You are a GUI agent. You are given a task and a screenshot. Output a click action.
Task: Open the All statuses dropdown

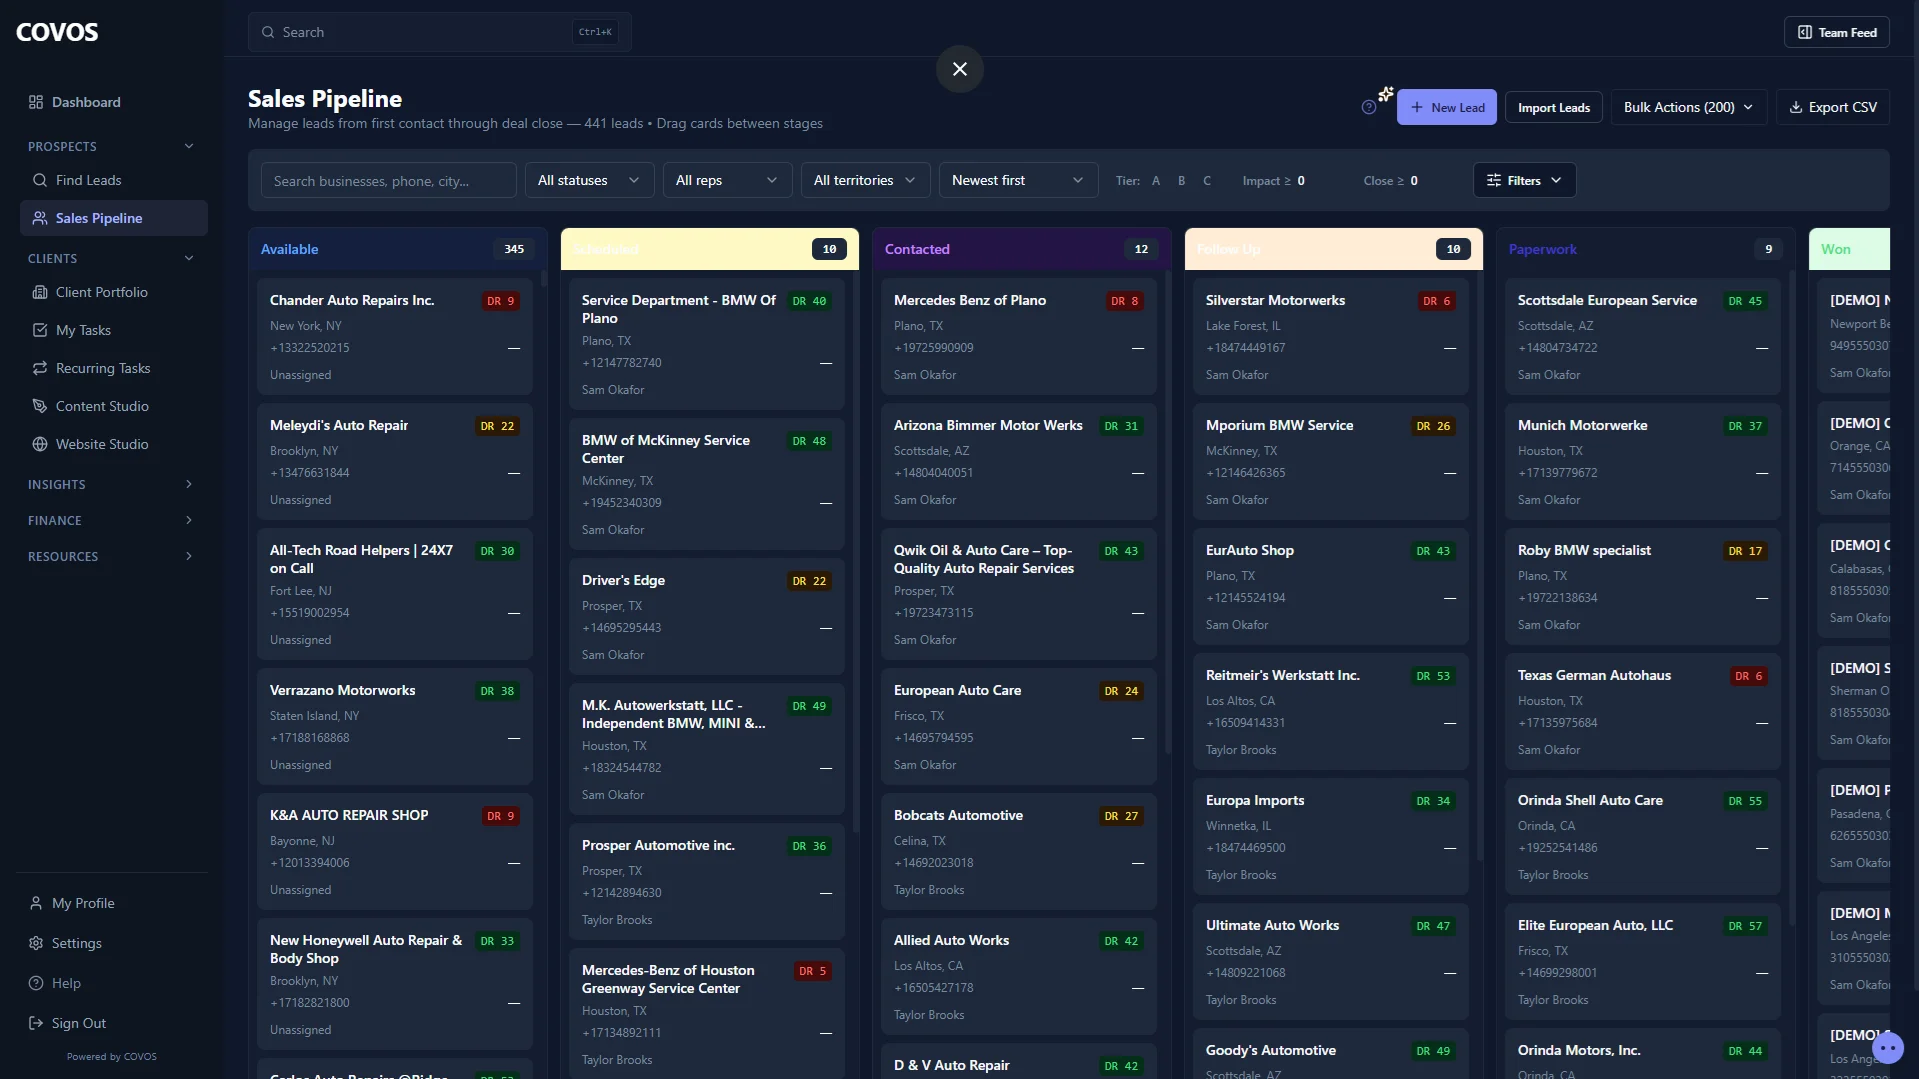(588, 180)
